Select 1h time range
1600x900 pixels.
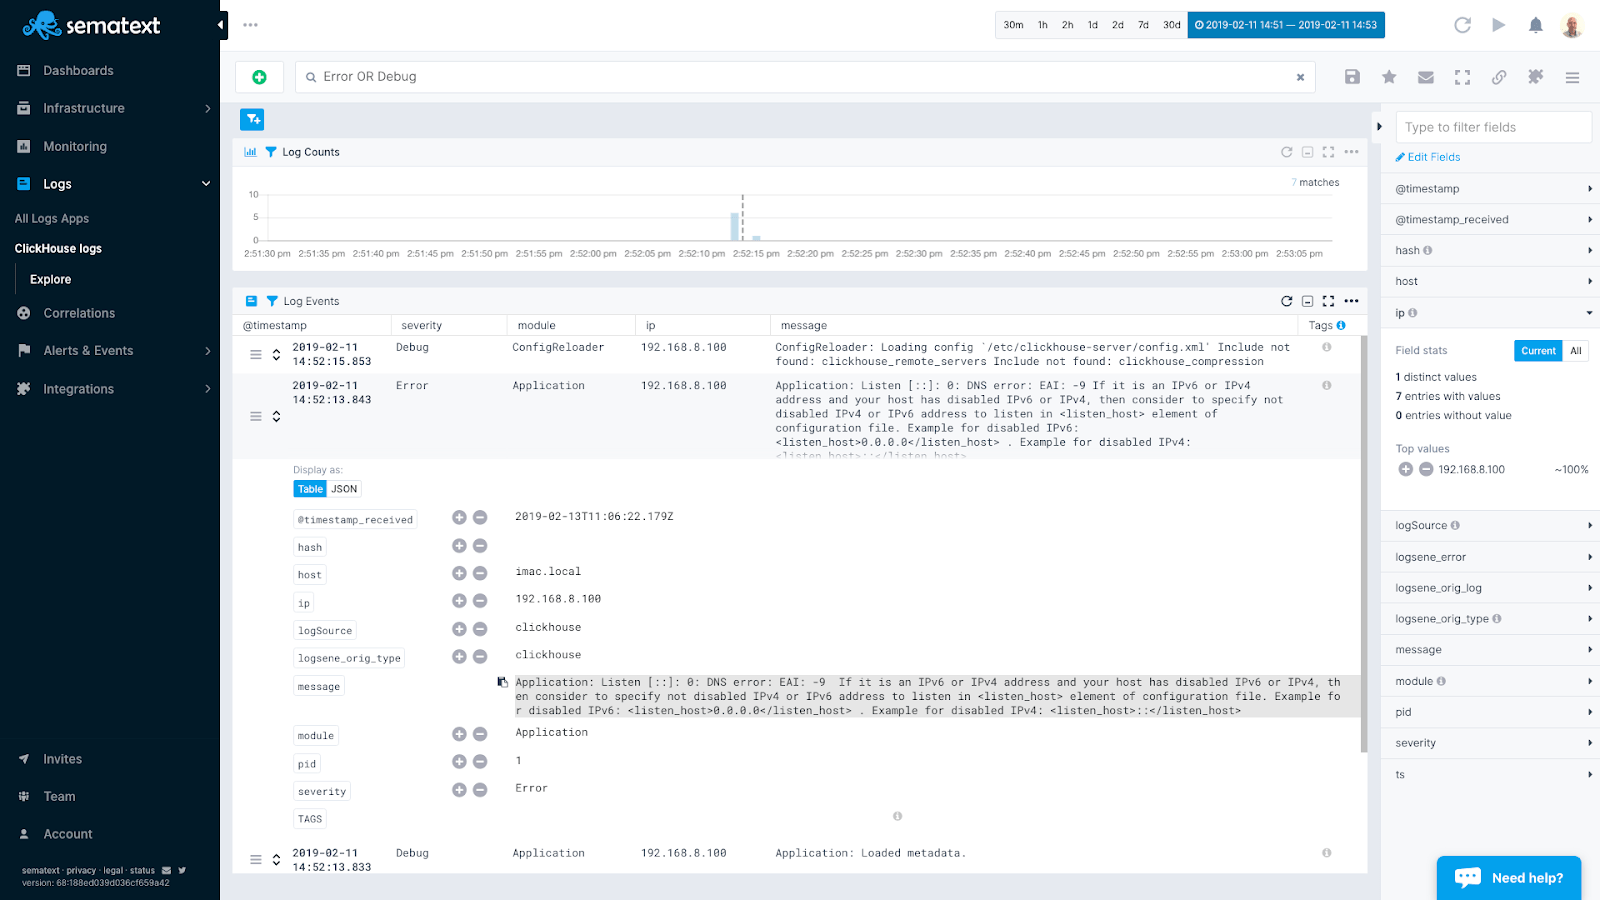coord(1043,25)
